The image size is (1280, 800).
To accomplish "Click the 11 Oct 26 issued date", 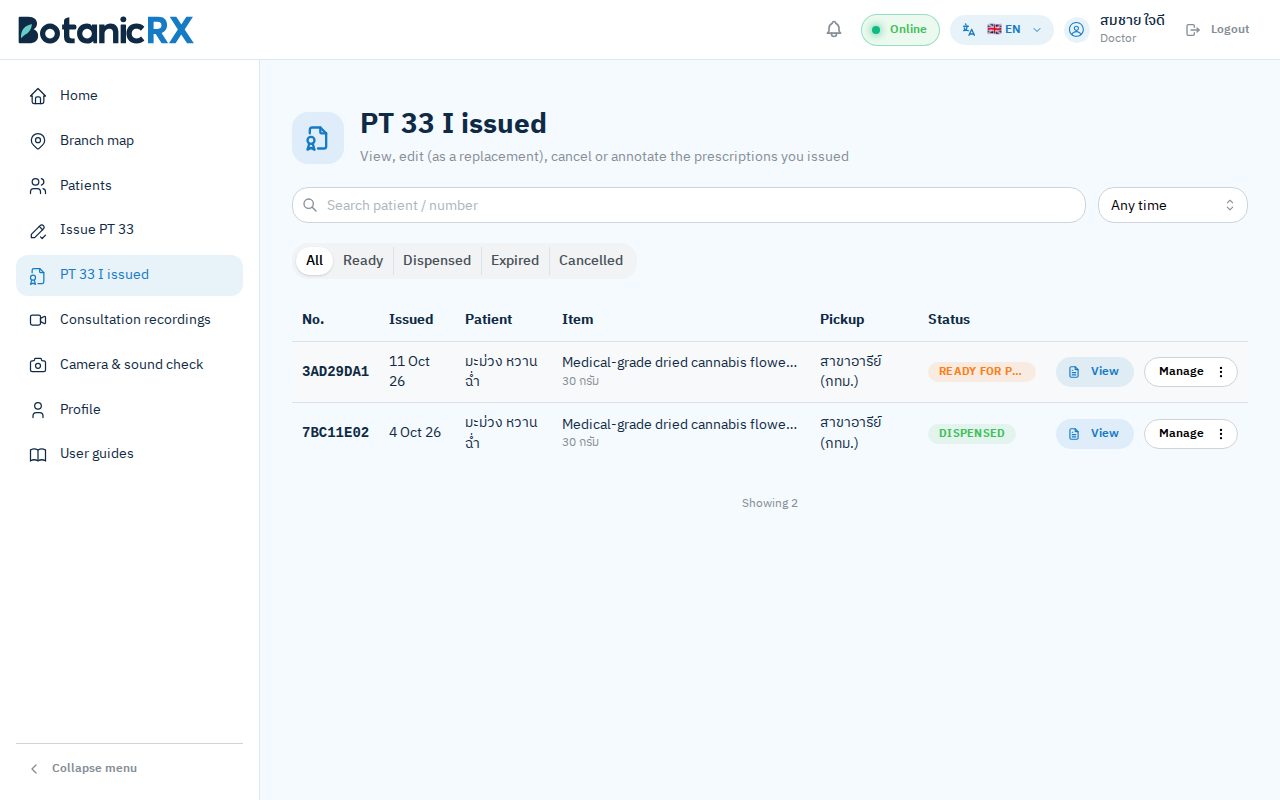I will tap(409, 371).
